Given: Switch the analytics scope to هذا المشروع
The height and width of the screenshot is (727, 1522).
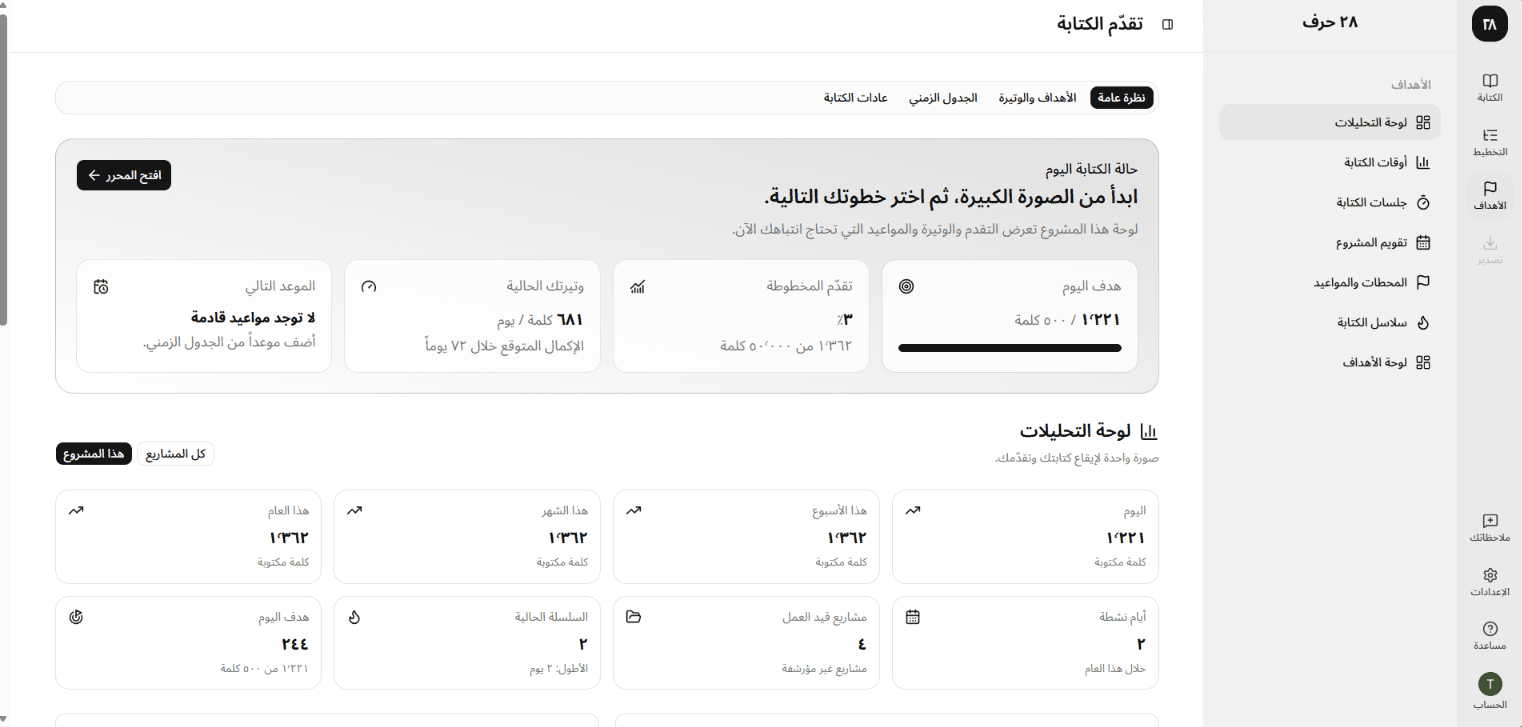Looking at the screenshot, I should [x=94, y=454].
